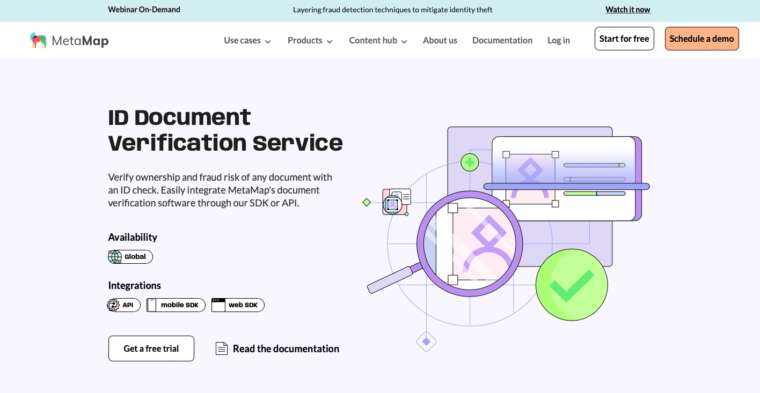Click the Webinar On-Demand banner label
Screen dimensions: 760x393
tap(144, 9)
